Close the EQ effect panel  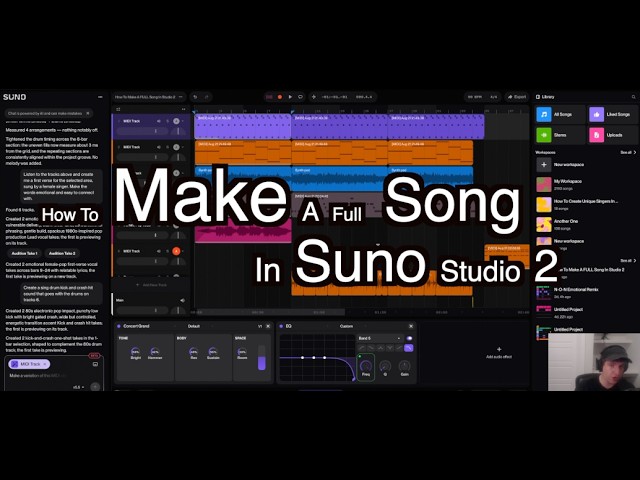tap(411, 326)
